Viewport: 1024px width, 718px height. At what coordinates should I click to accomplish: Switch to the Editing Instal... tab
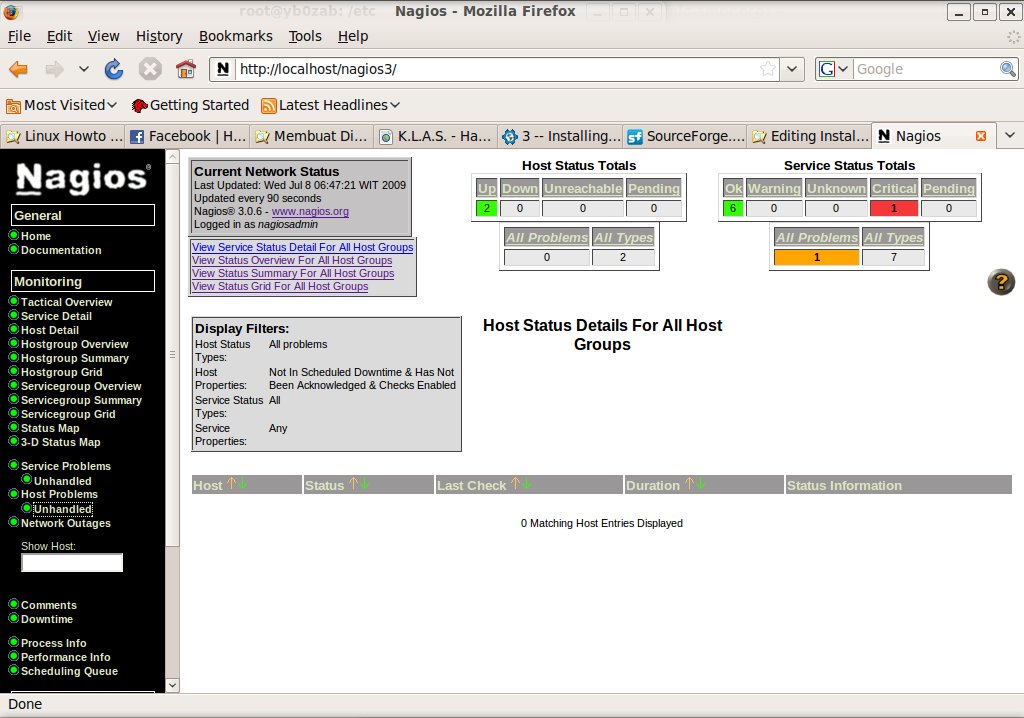pyautogui.click(x=809, y=136)
